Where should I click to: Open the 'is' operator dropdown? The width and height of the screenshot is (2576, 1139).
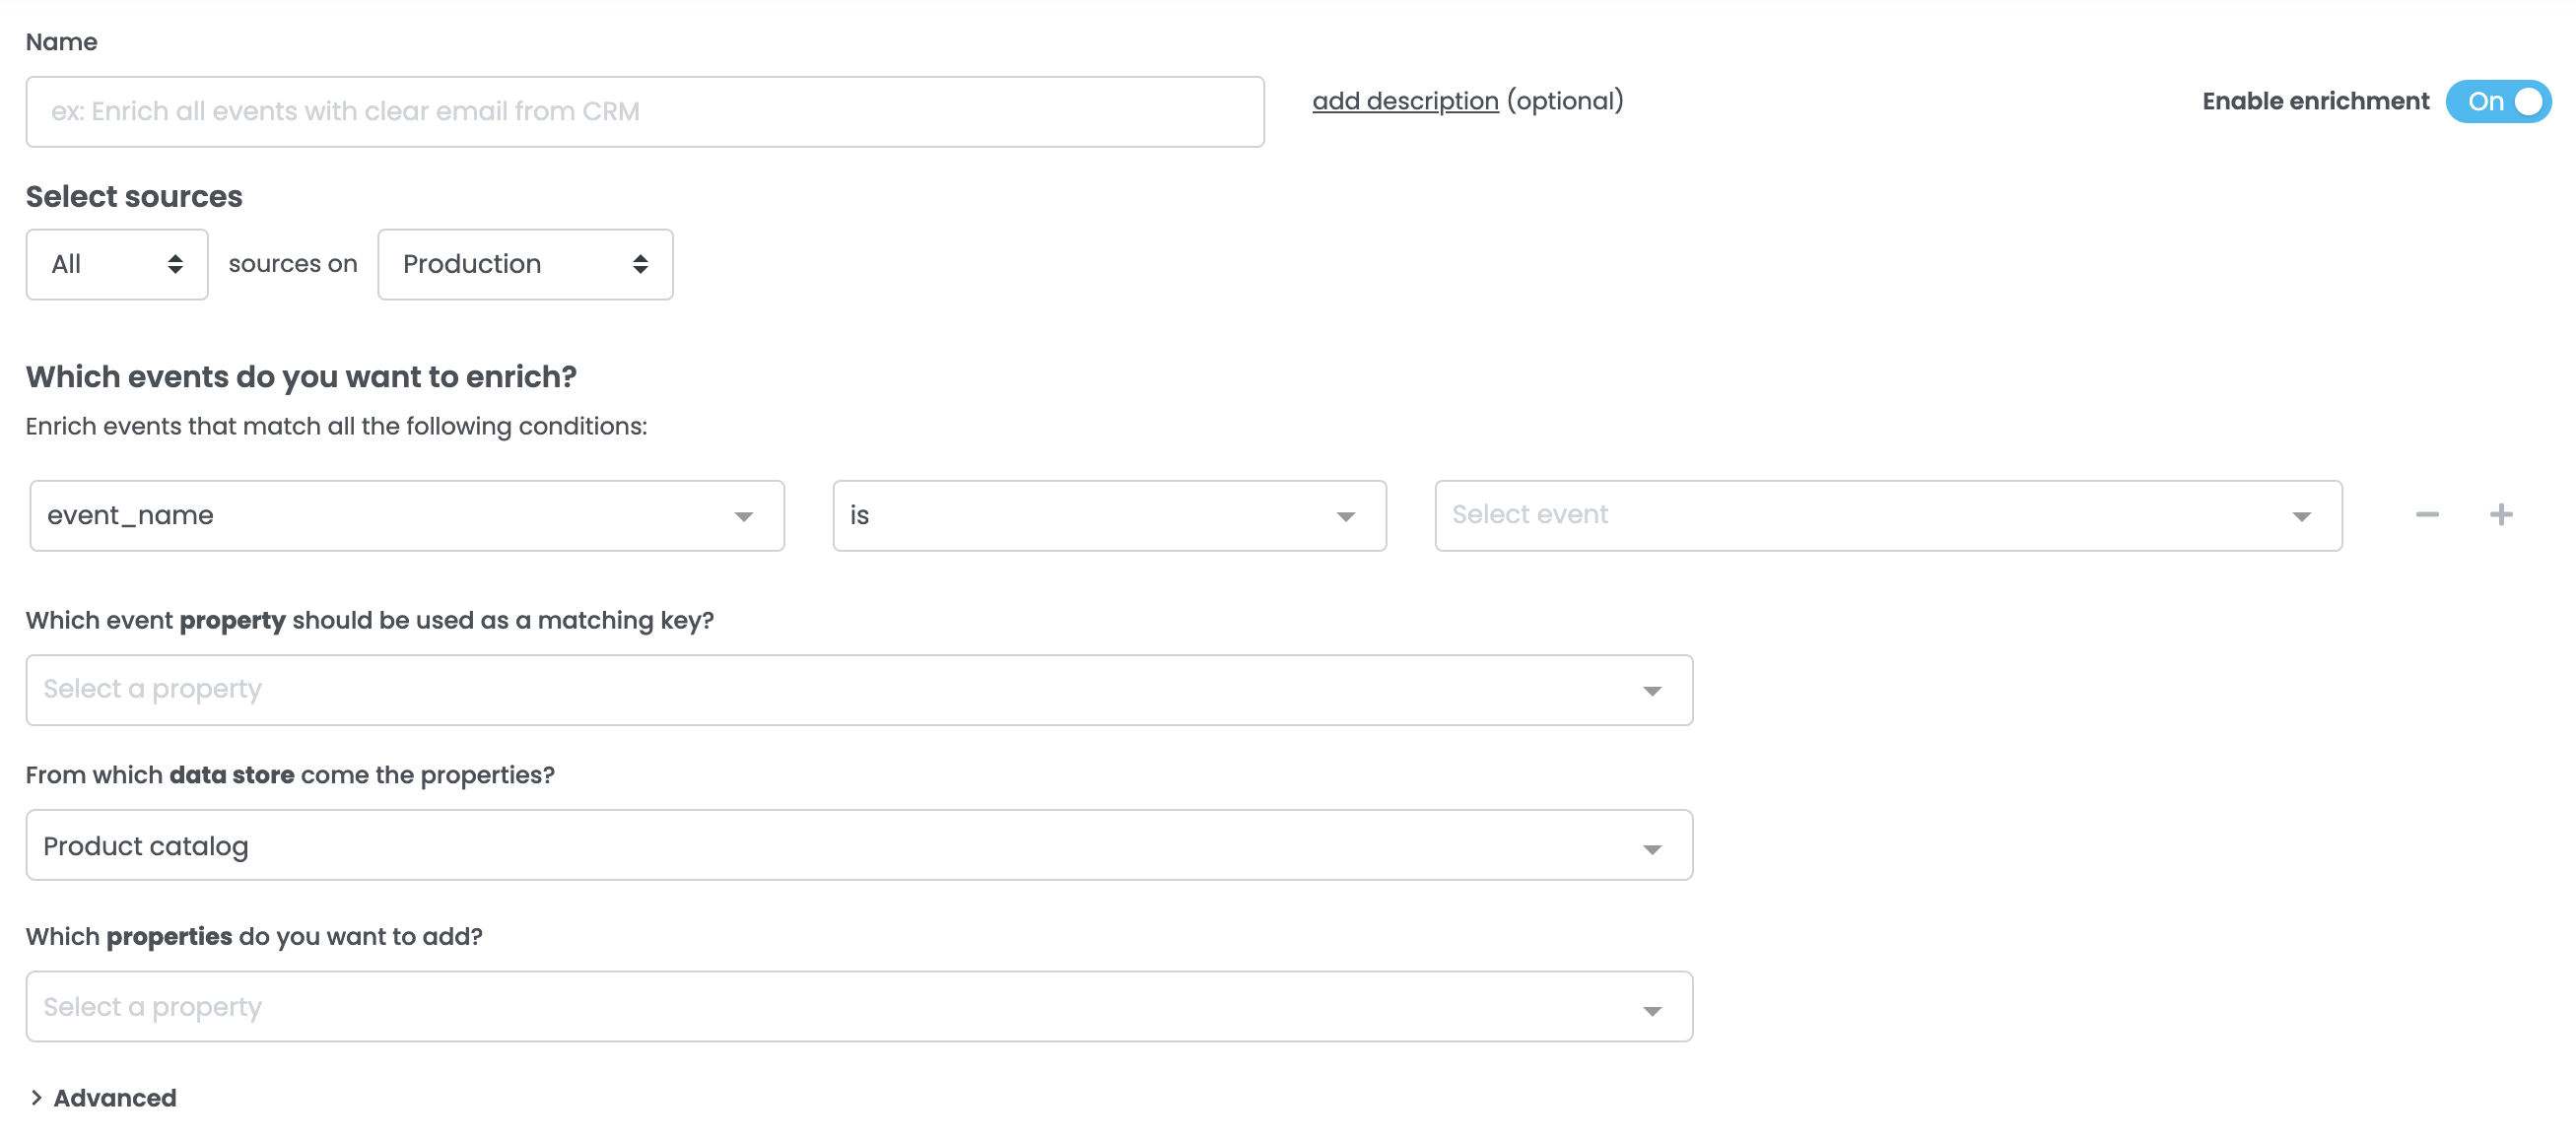1108,516
